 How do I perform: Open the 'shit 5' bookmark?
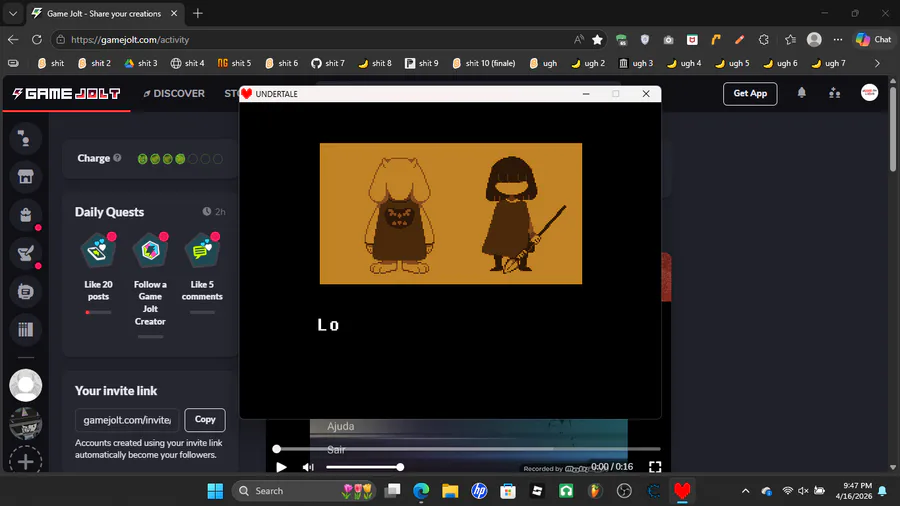234,63
